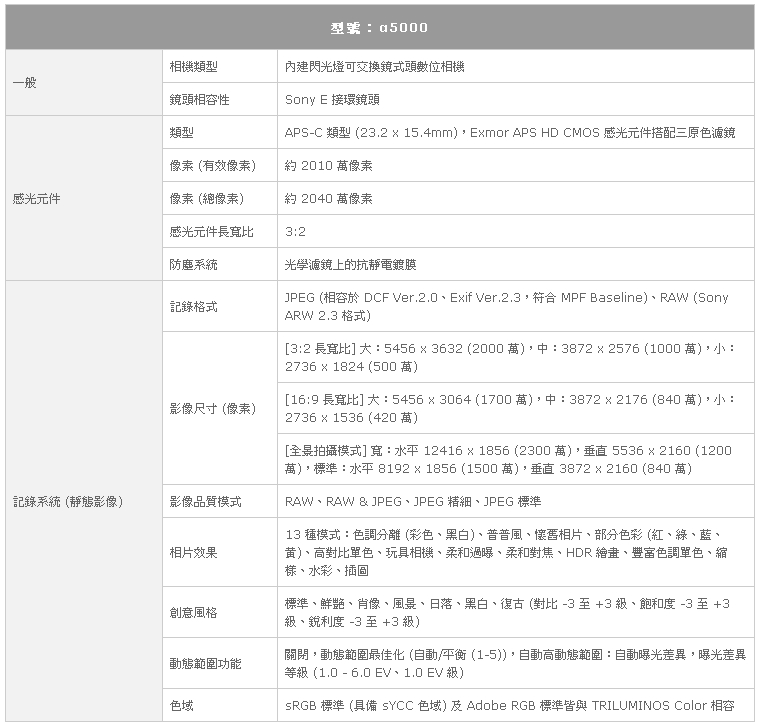Viewport: 757px width, 722px height.
Task: Click the 影像品質模式 label
Action: click(206, 501)
